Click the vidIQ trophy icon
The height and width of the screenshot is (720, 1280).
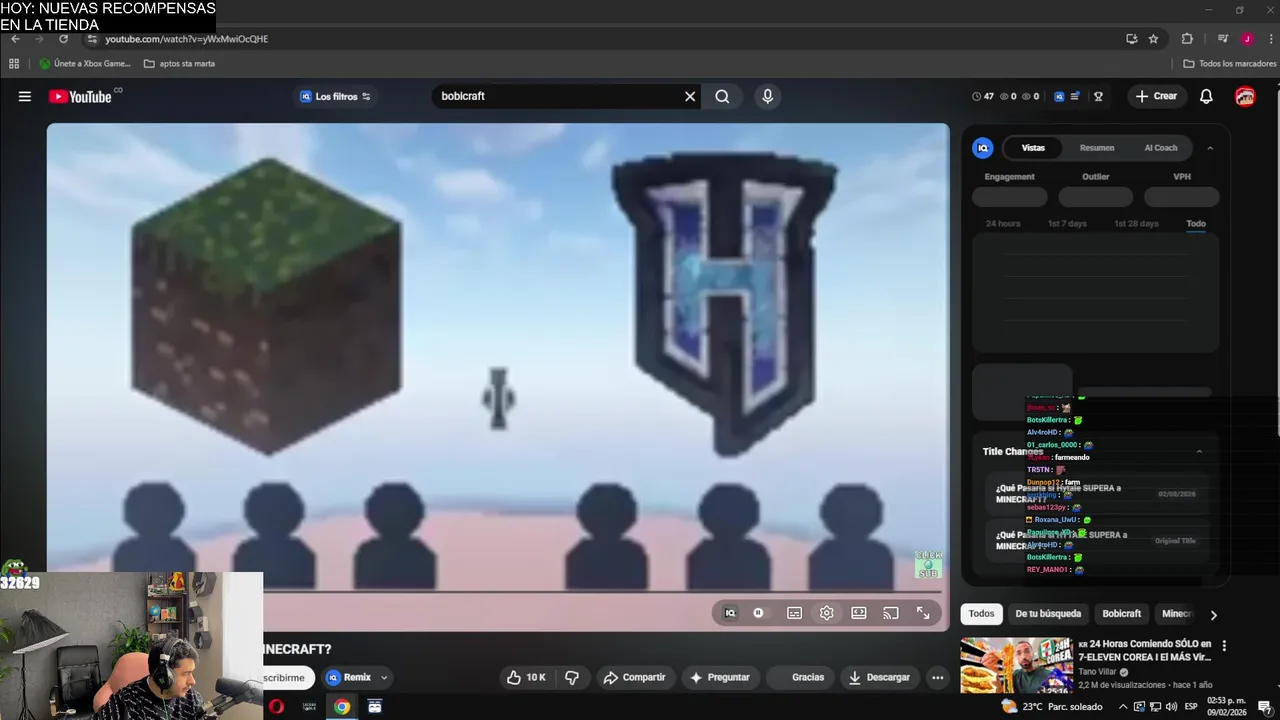[x=1098, y=97]
